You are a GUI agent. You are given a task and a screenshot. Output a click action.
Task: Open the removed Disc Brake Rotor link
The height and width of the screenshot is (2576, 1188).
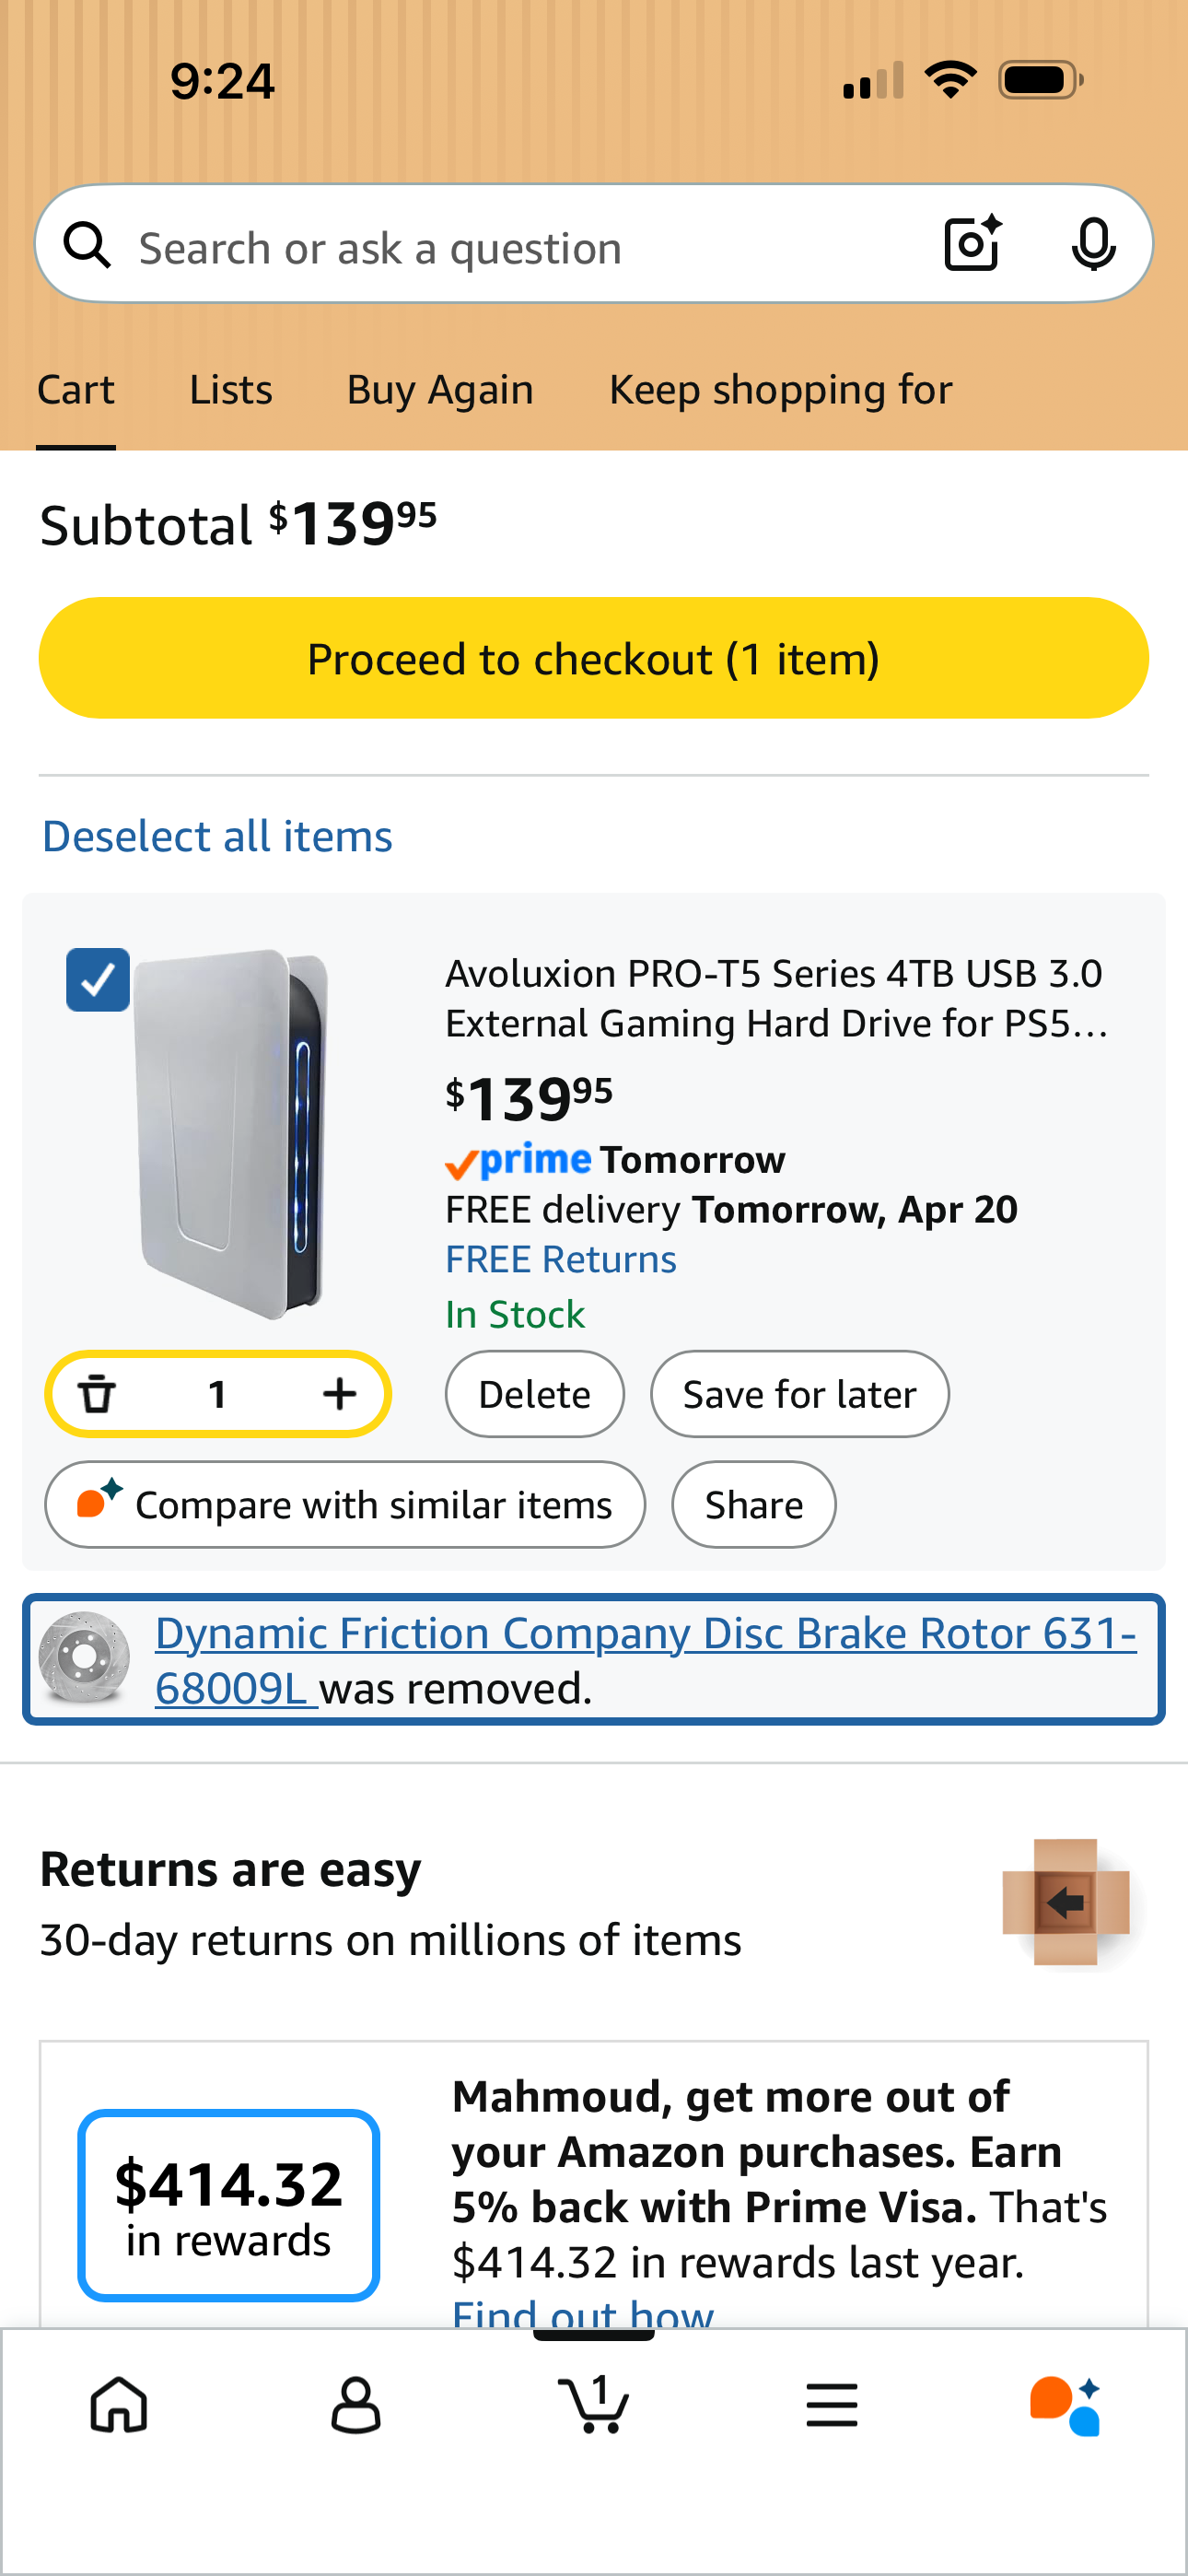(645, 1635)
